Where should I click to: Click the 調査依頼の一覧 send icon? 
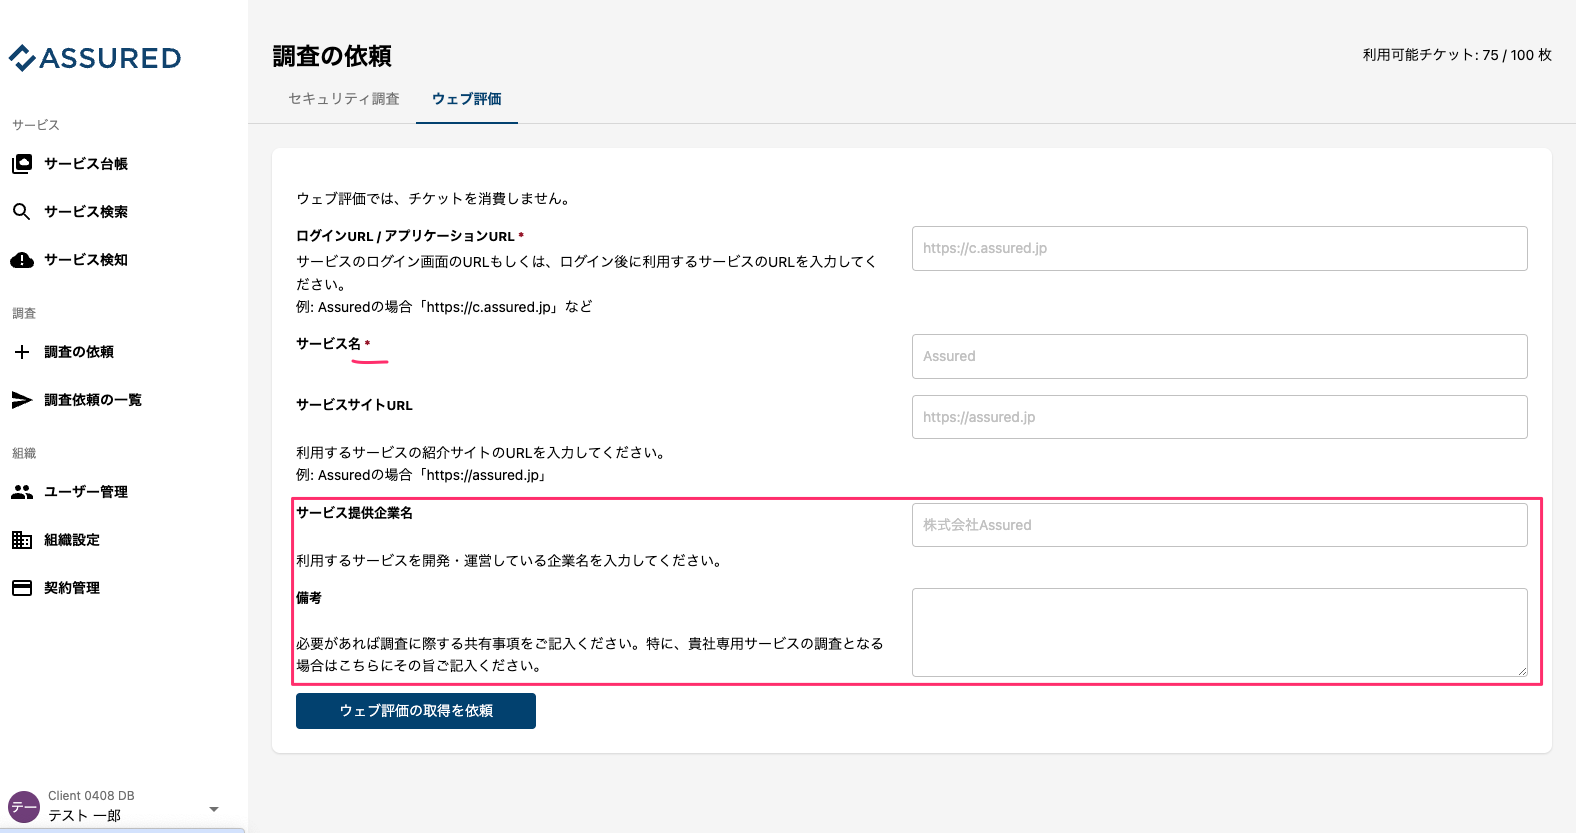tap(22, 400)
